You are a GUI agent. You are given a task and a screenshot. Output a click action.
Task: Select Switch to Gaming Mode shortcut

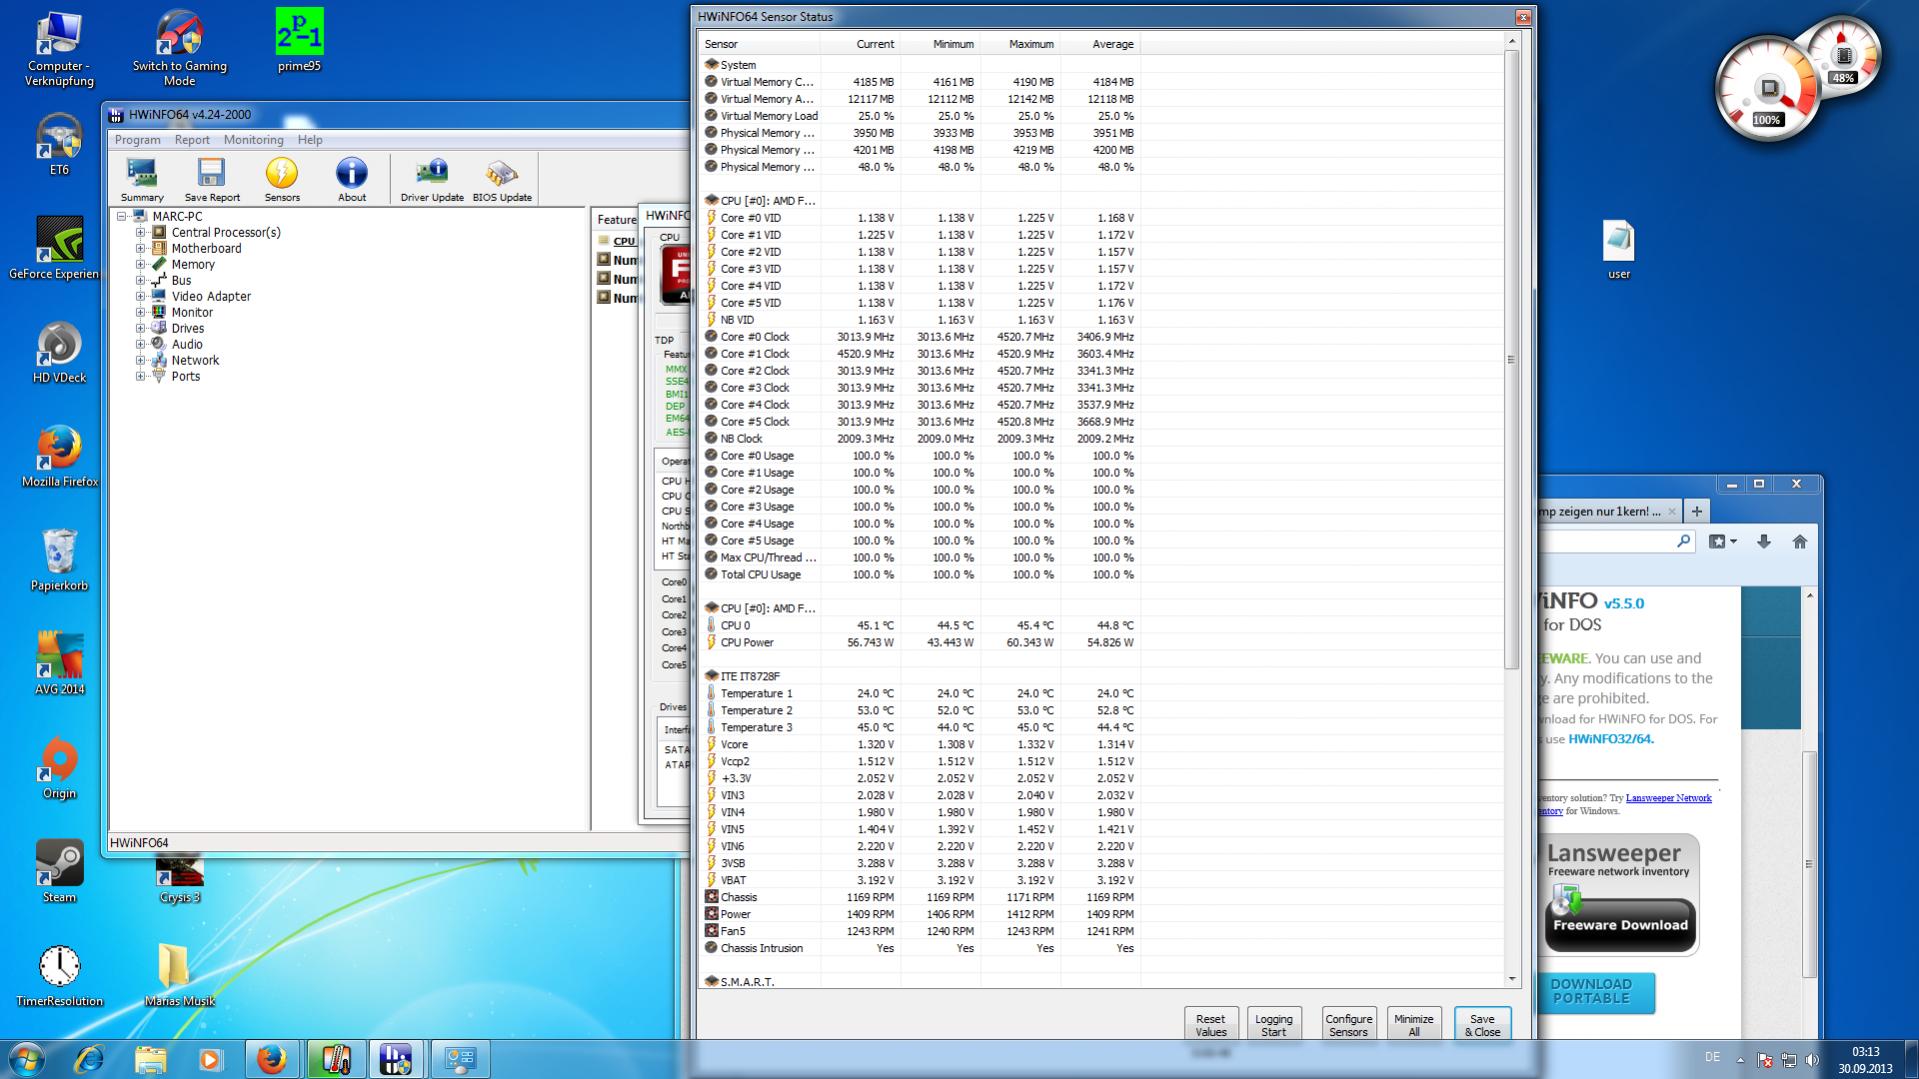click(x=180, y=47)
